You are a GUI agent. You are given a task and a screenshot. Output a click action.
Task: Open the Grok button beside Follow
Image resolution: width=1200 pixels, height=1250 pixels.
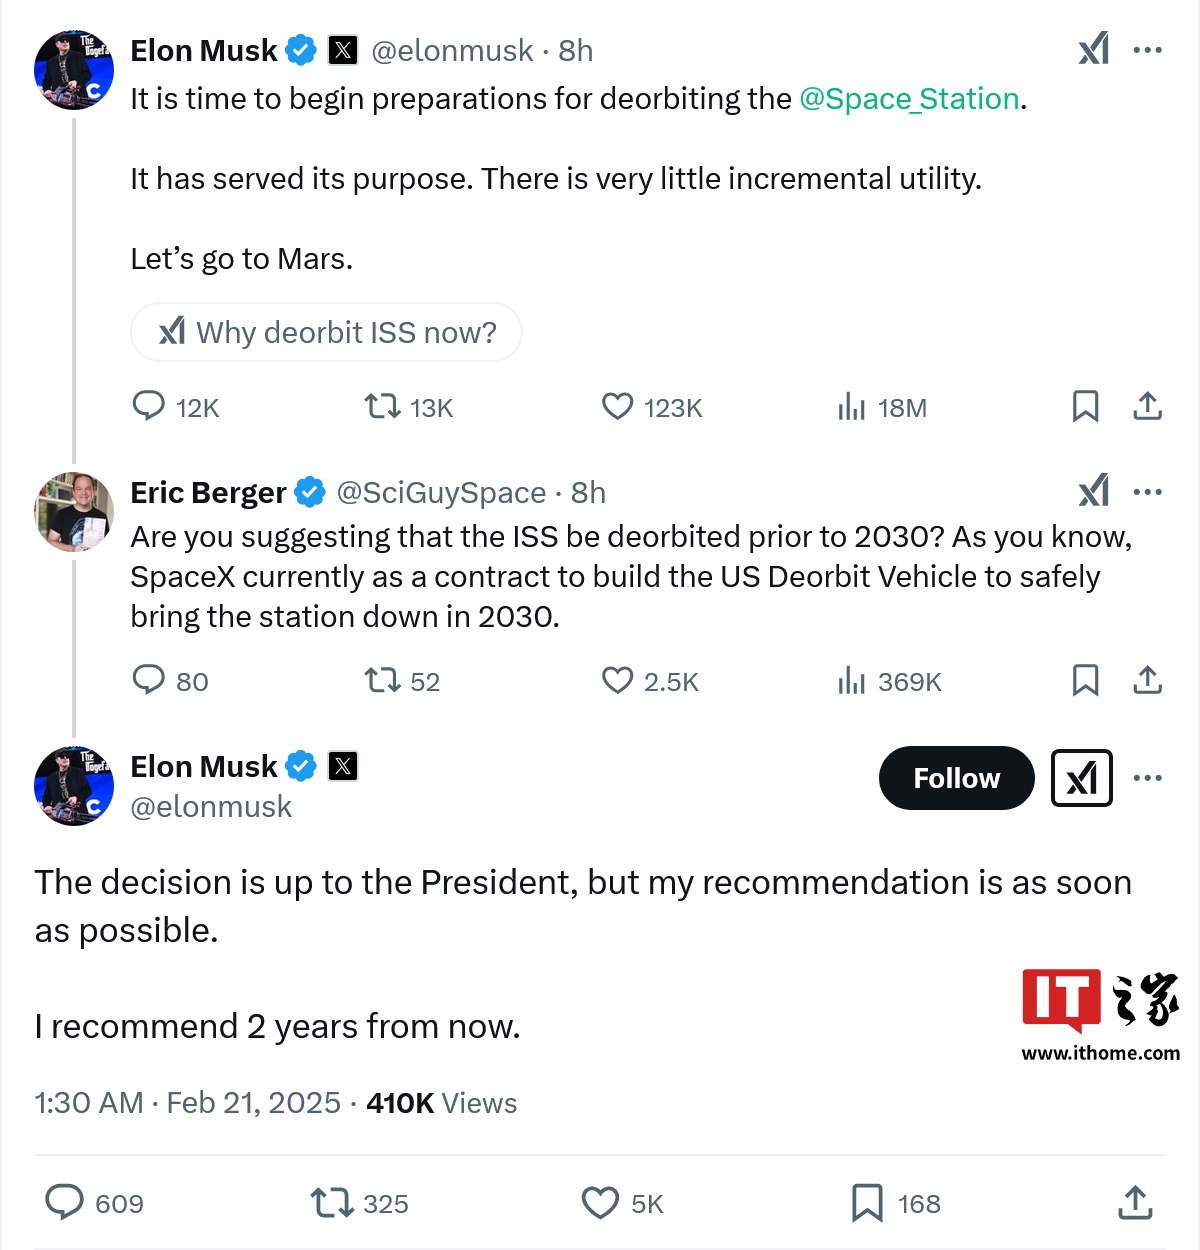pyautogui.click(x=1081, y=778)
